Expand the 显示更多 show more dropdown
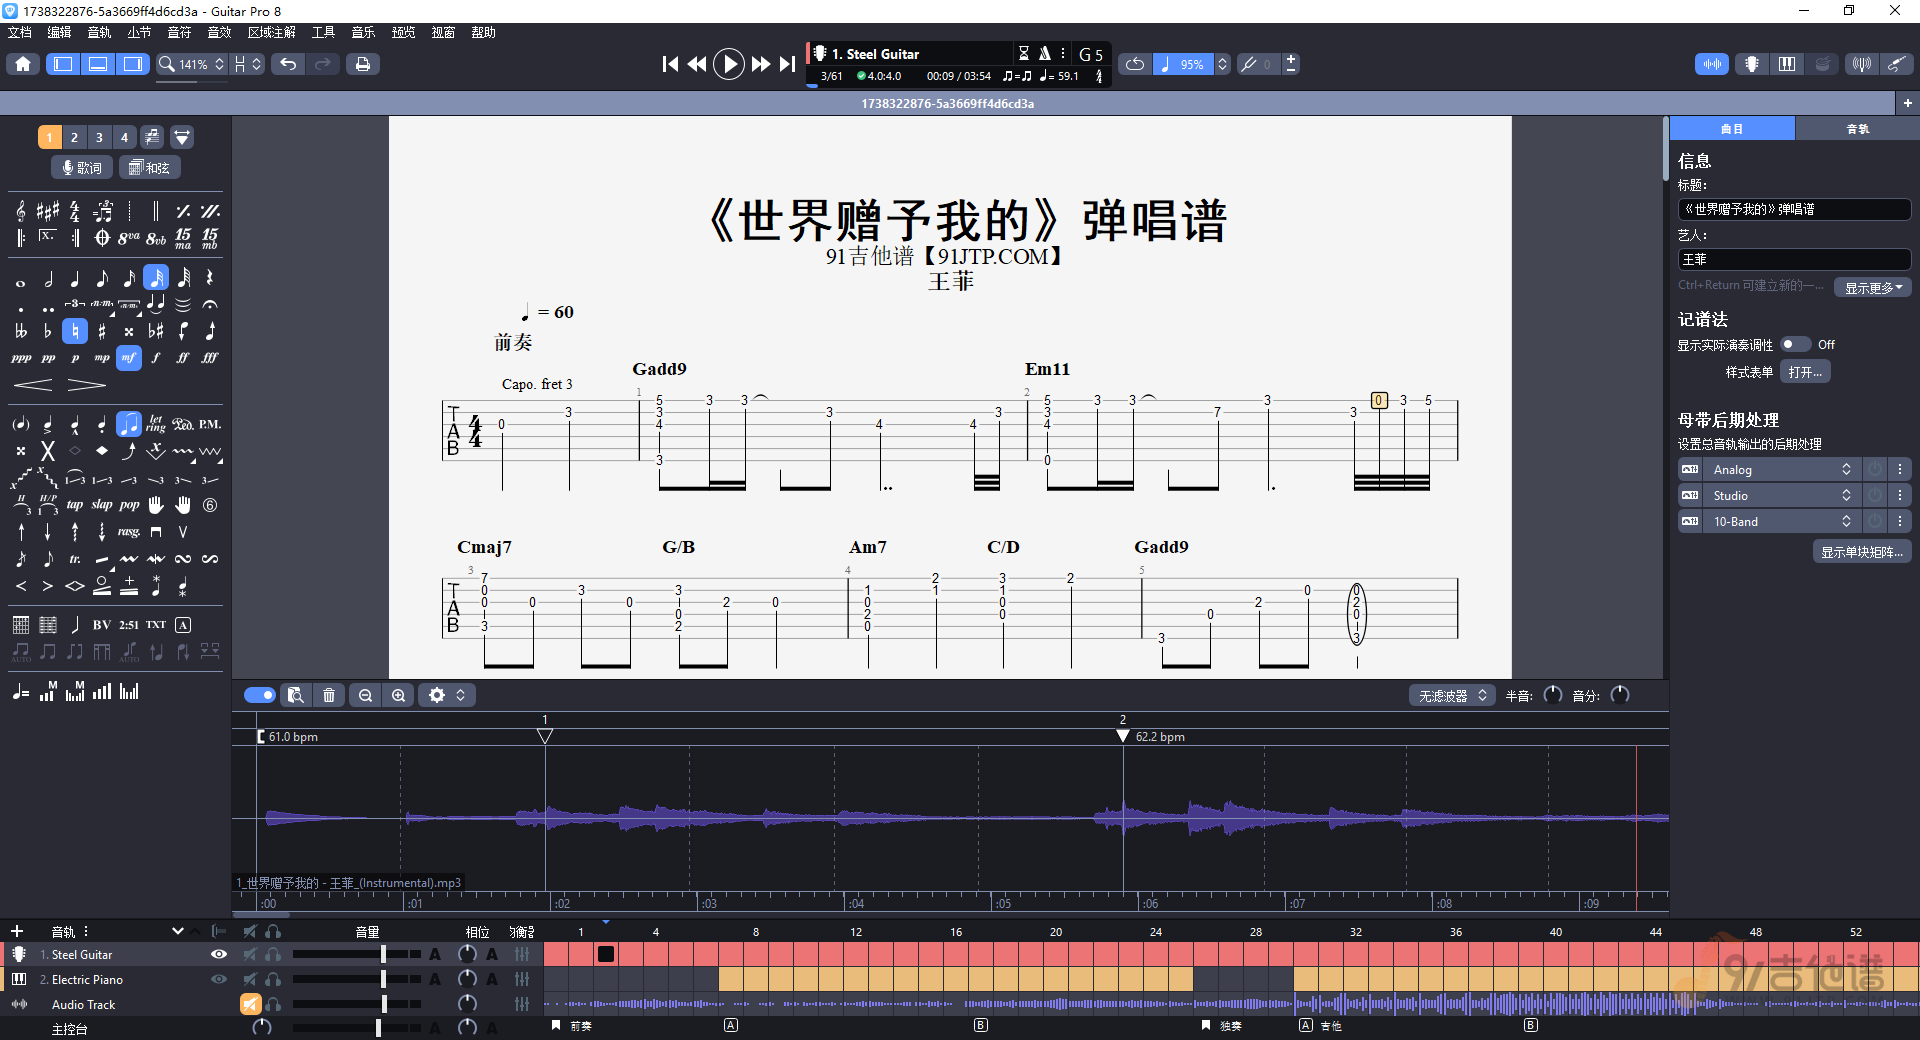 tap(1873, 287)
